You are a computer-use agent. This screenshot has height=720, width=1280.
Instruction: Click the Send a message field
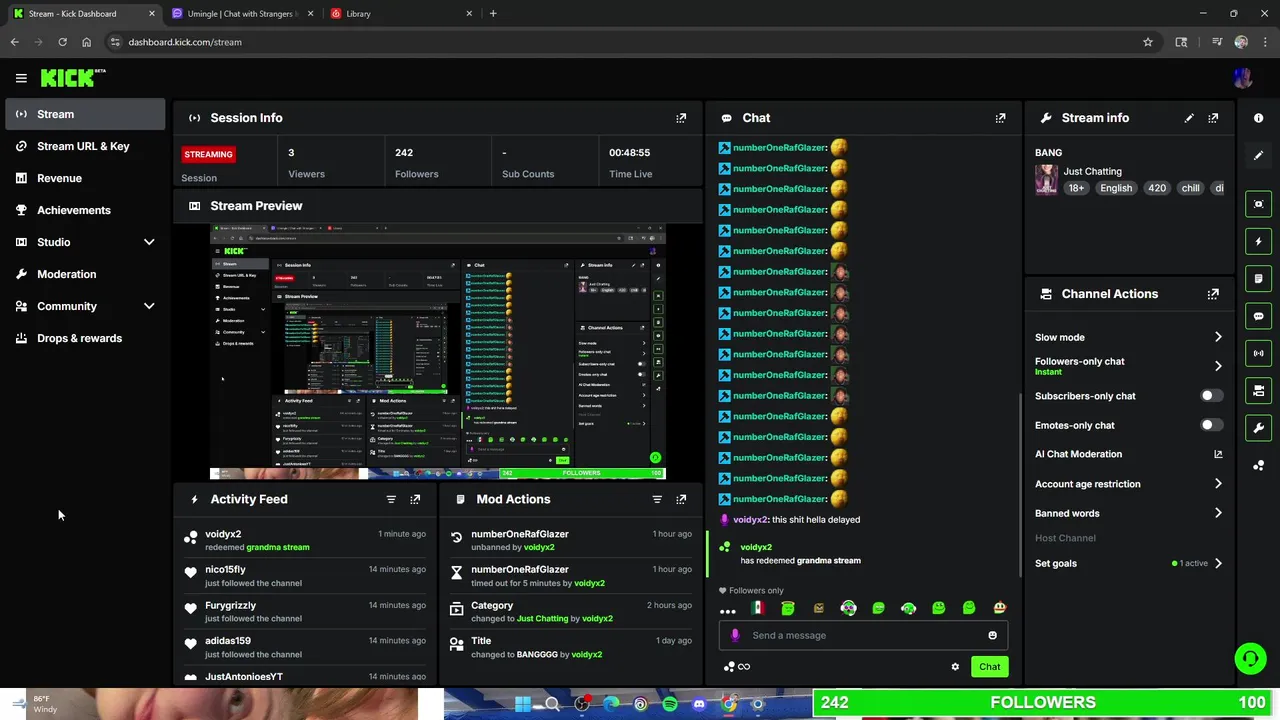tap(863, 635)
